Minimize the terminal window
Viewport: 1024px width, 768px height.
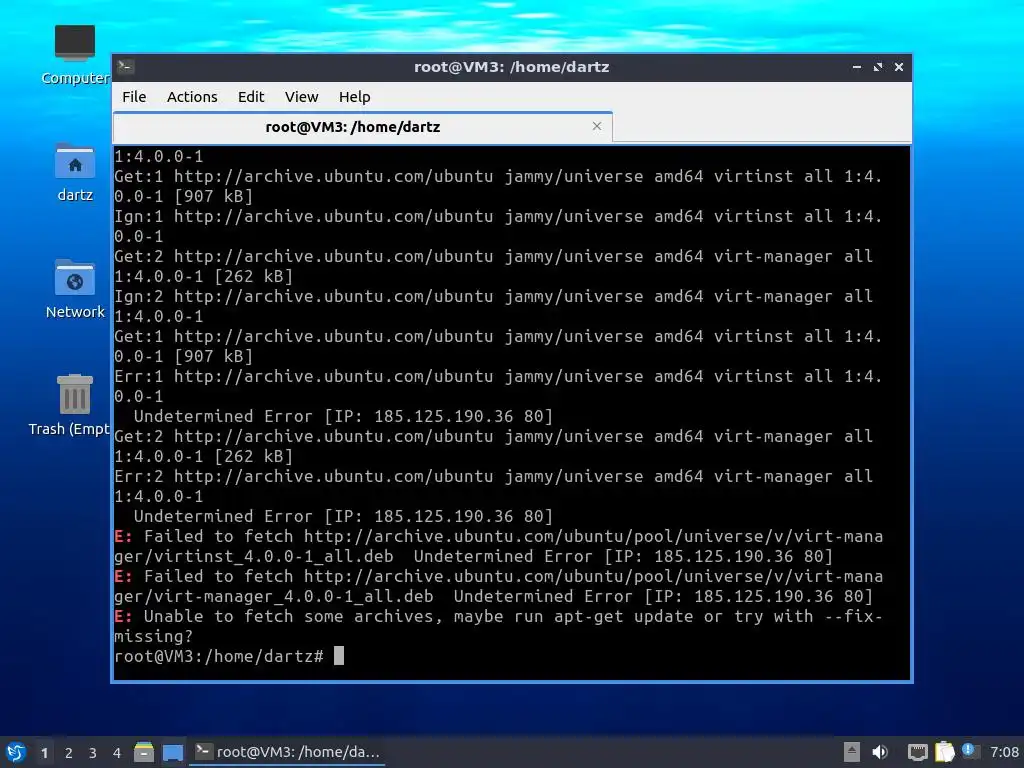point(857,67)
